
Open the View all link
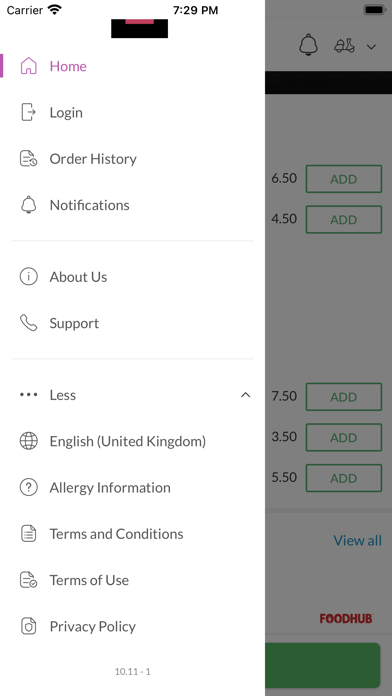pos(357,540)
